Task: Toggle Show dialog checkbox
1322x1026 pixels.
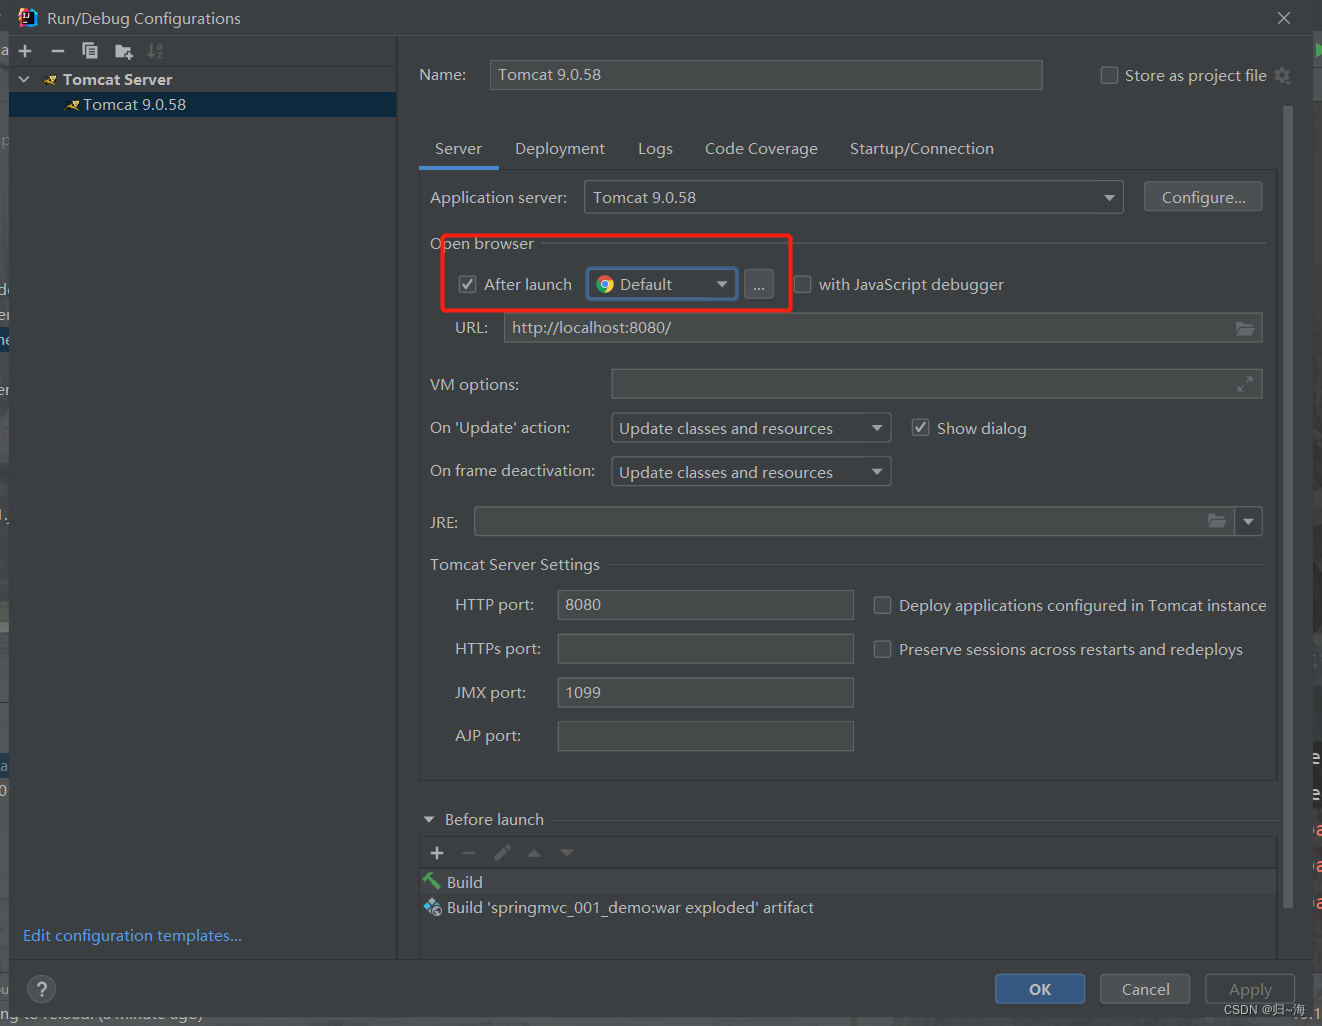Action: (x=920, y=428)
